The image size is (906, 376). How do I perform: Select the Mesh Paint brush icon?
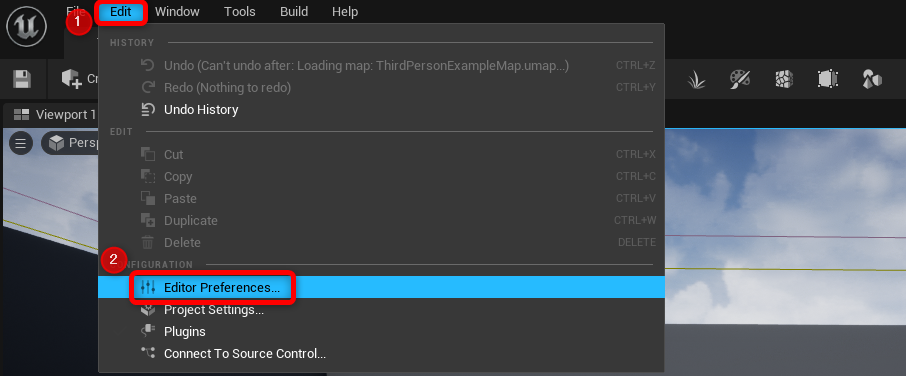[740, 79]
